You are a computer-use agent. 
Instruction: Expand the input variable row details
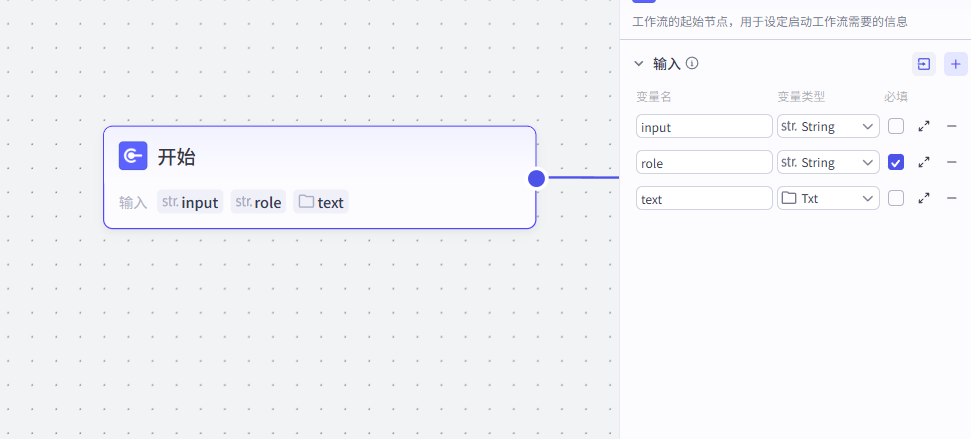(x=924, y=126)
